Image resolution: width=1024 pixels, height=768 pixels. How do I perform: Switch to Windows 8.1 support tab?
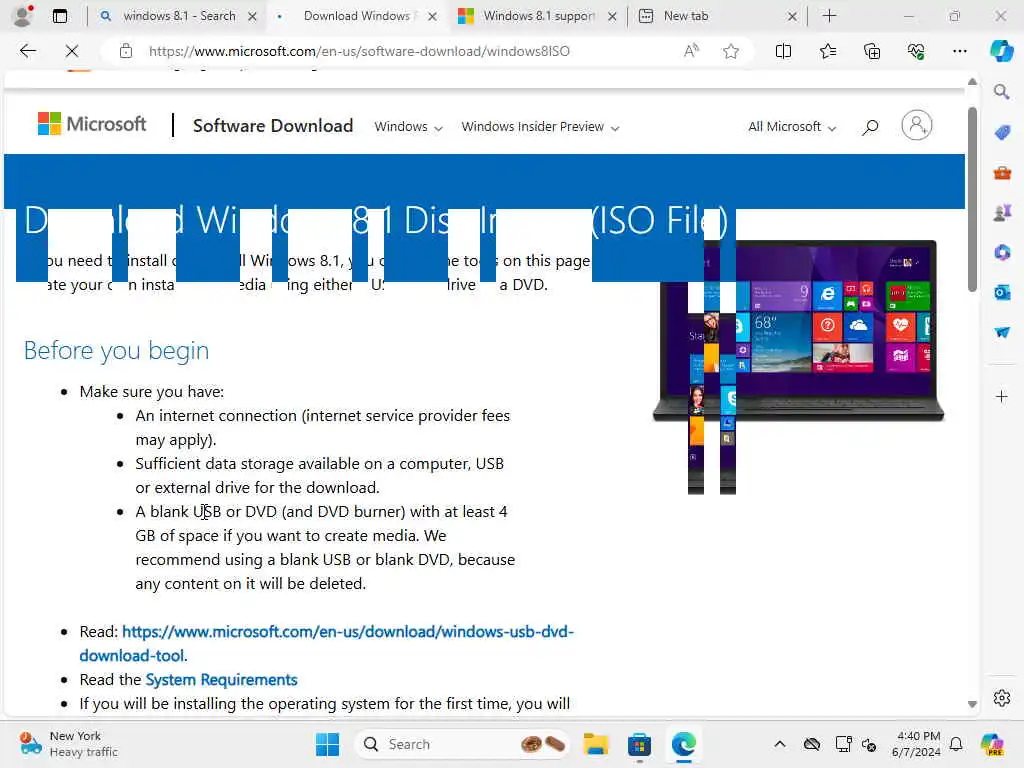pyautogui.click(x=538, y=16)
